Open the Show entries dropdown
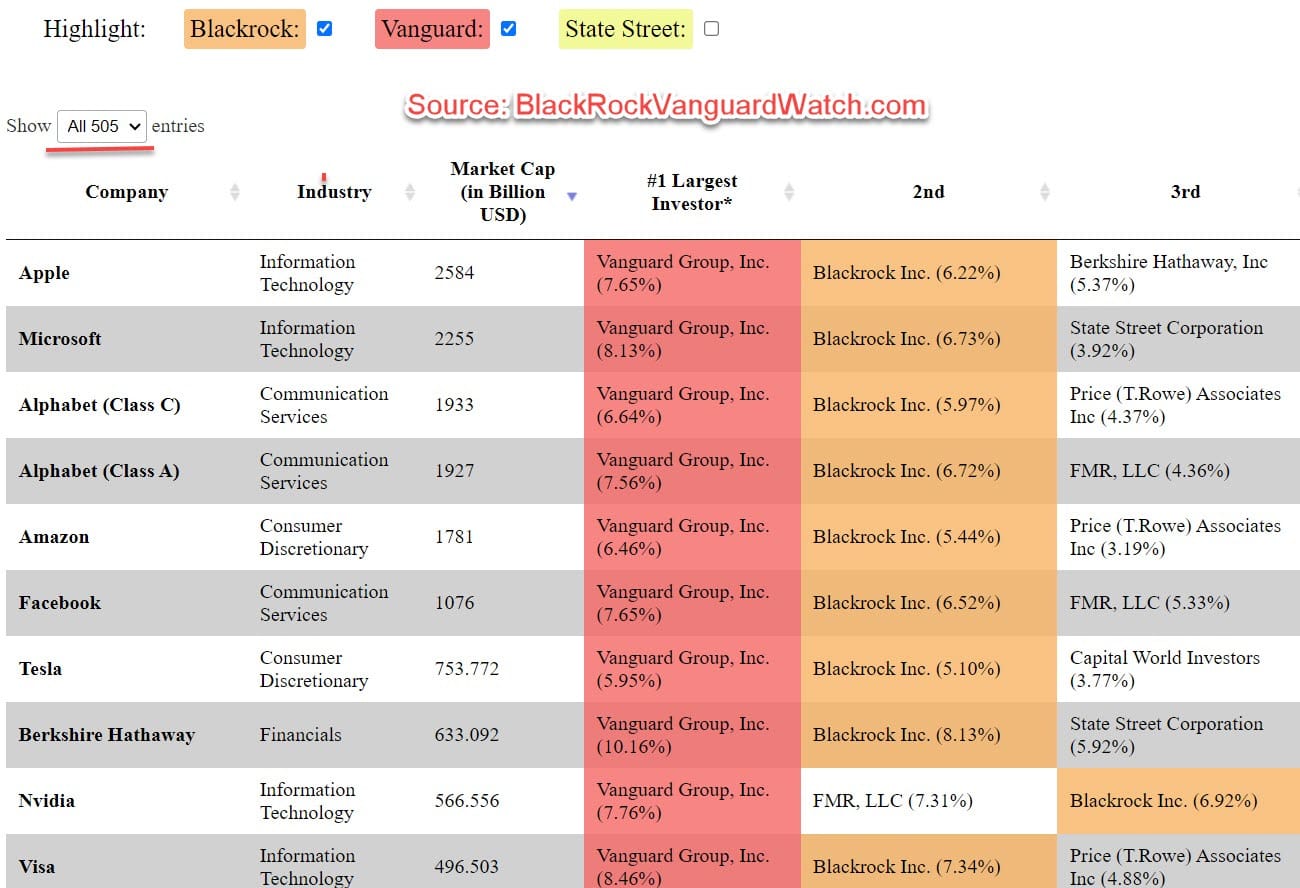1300x888 pixels. coord(102,126)
